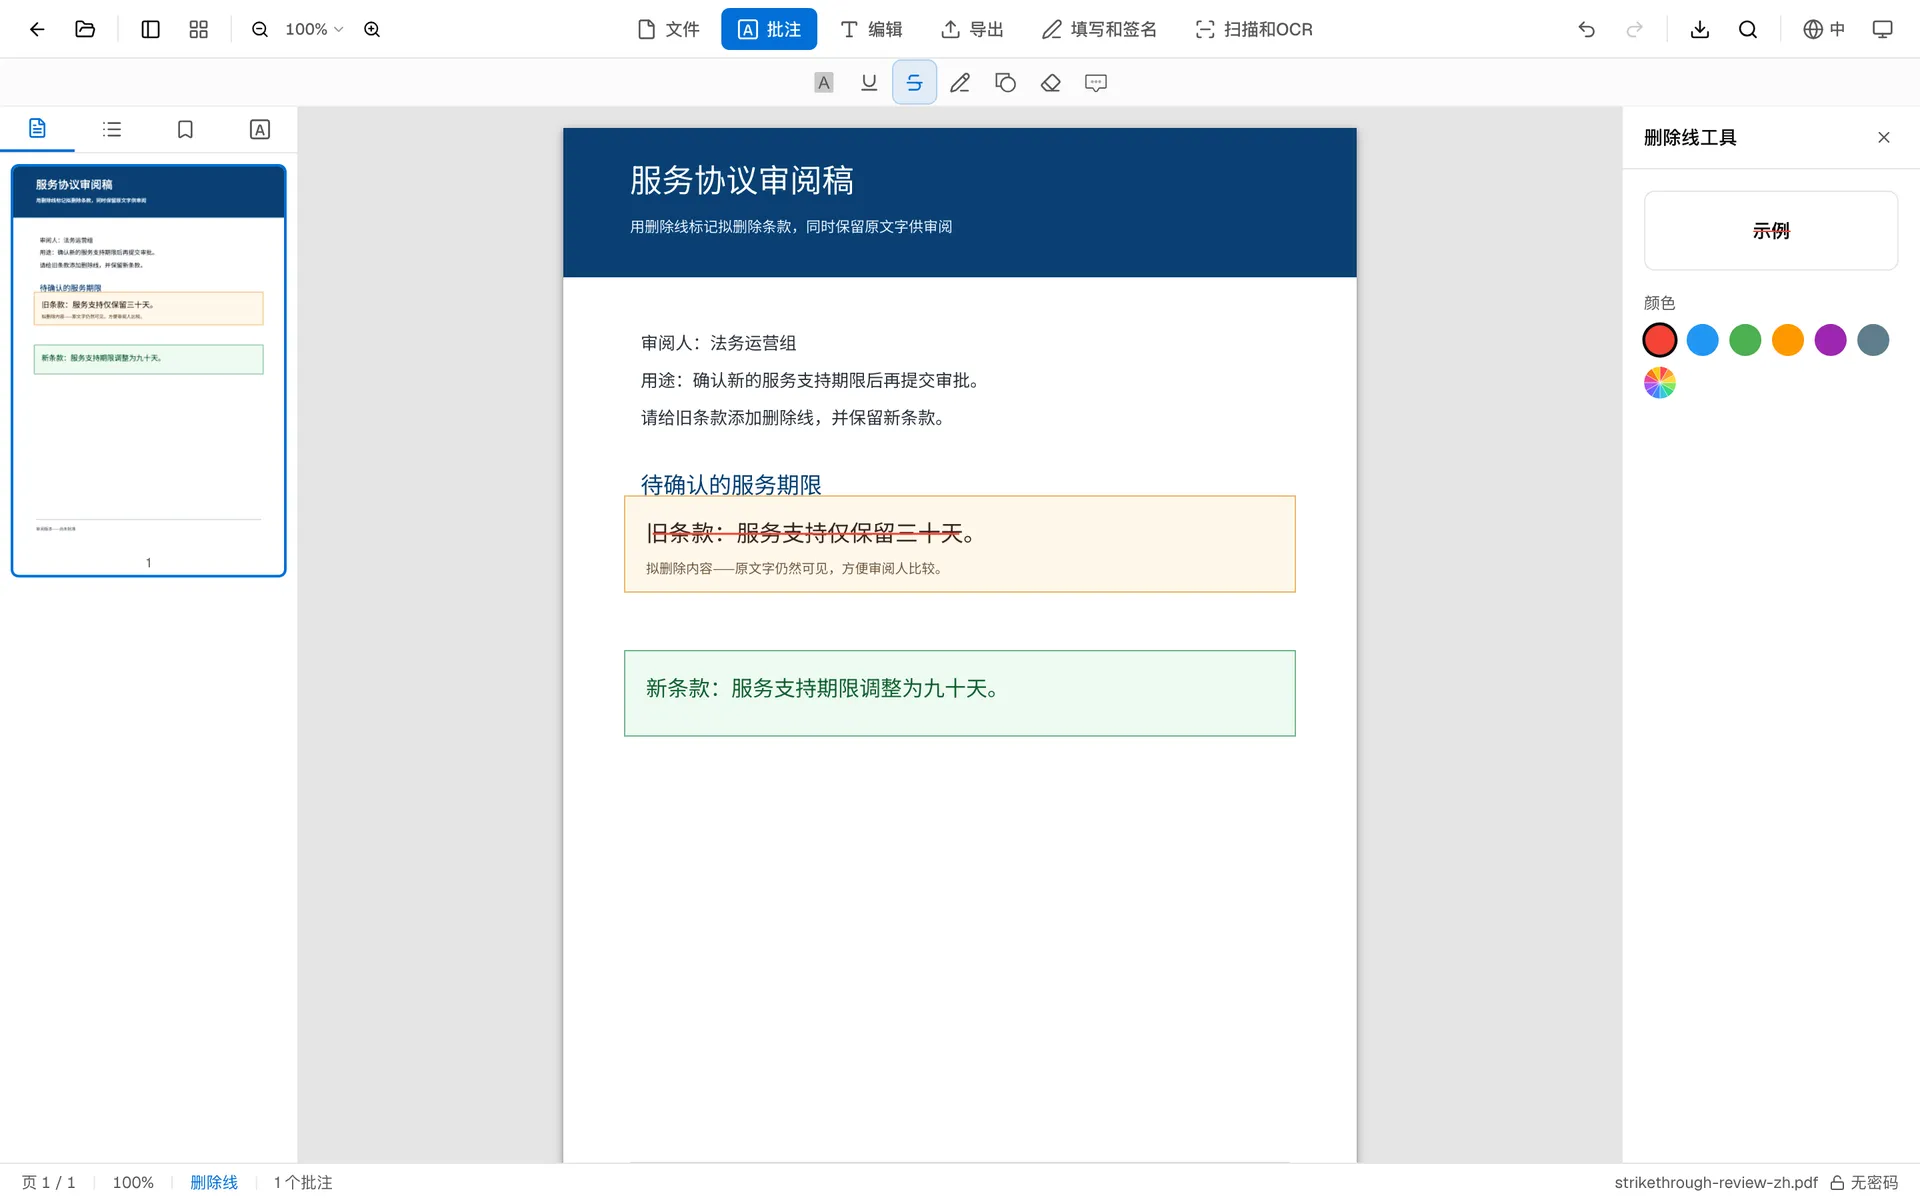The image size is (1920, 1200).
Task: Open the 100% zoom level dropdown
Action: [x=314, y=29]
